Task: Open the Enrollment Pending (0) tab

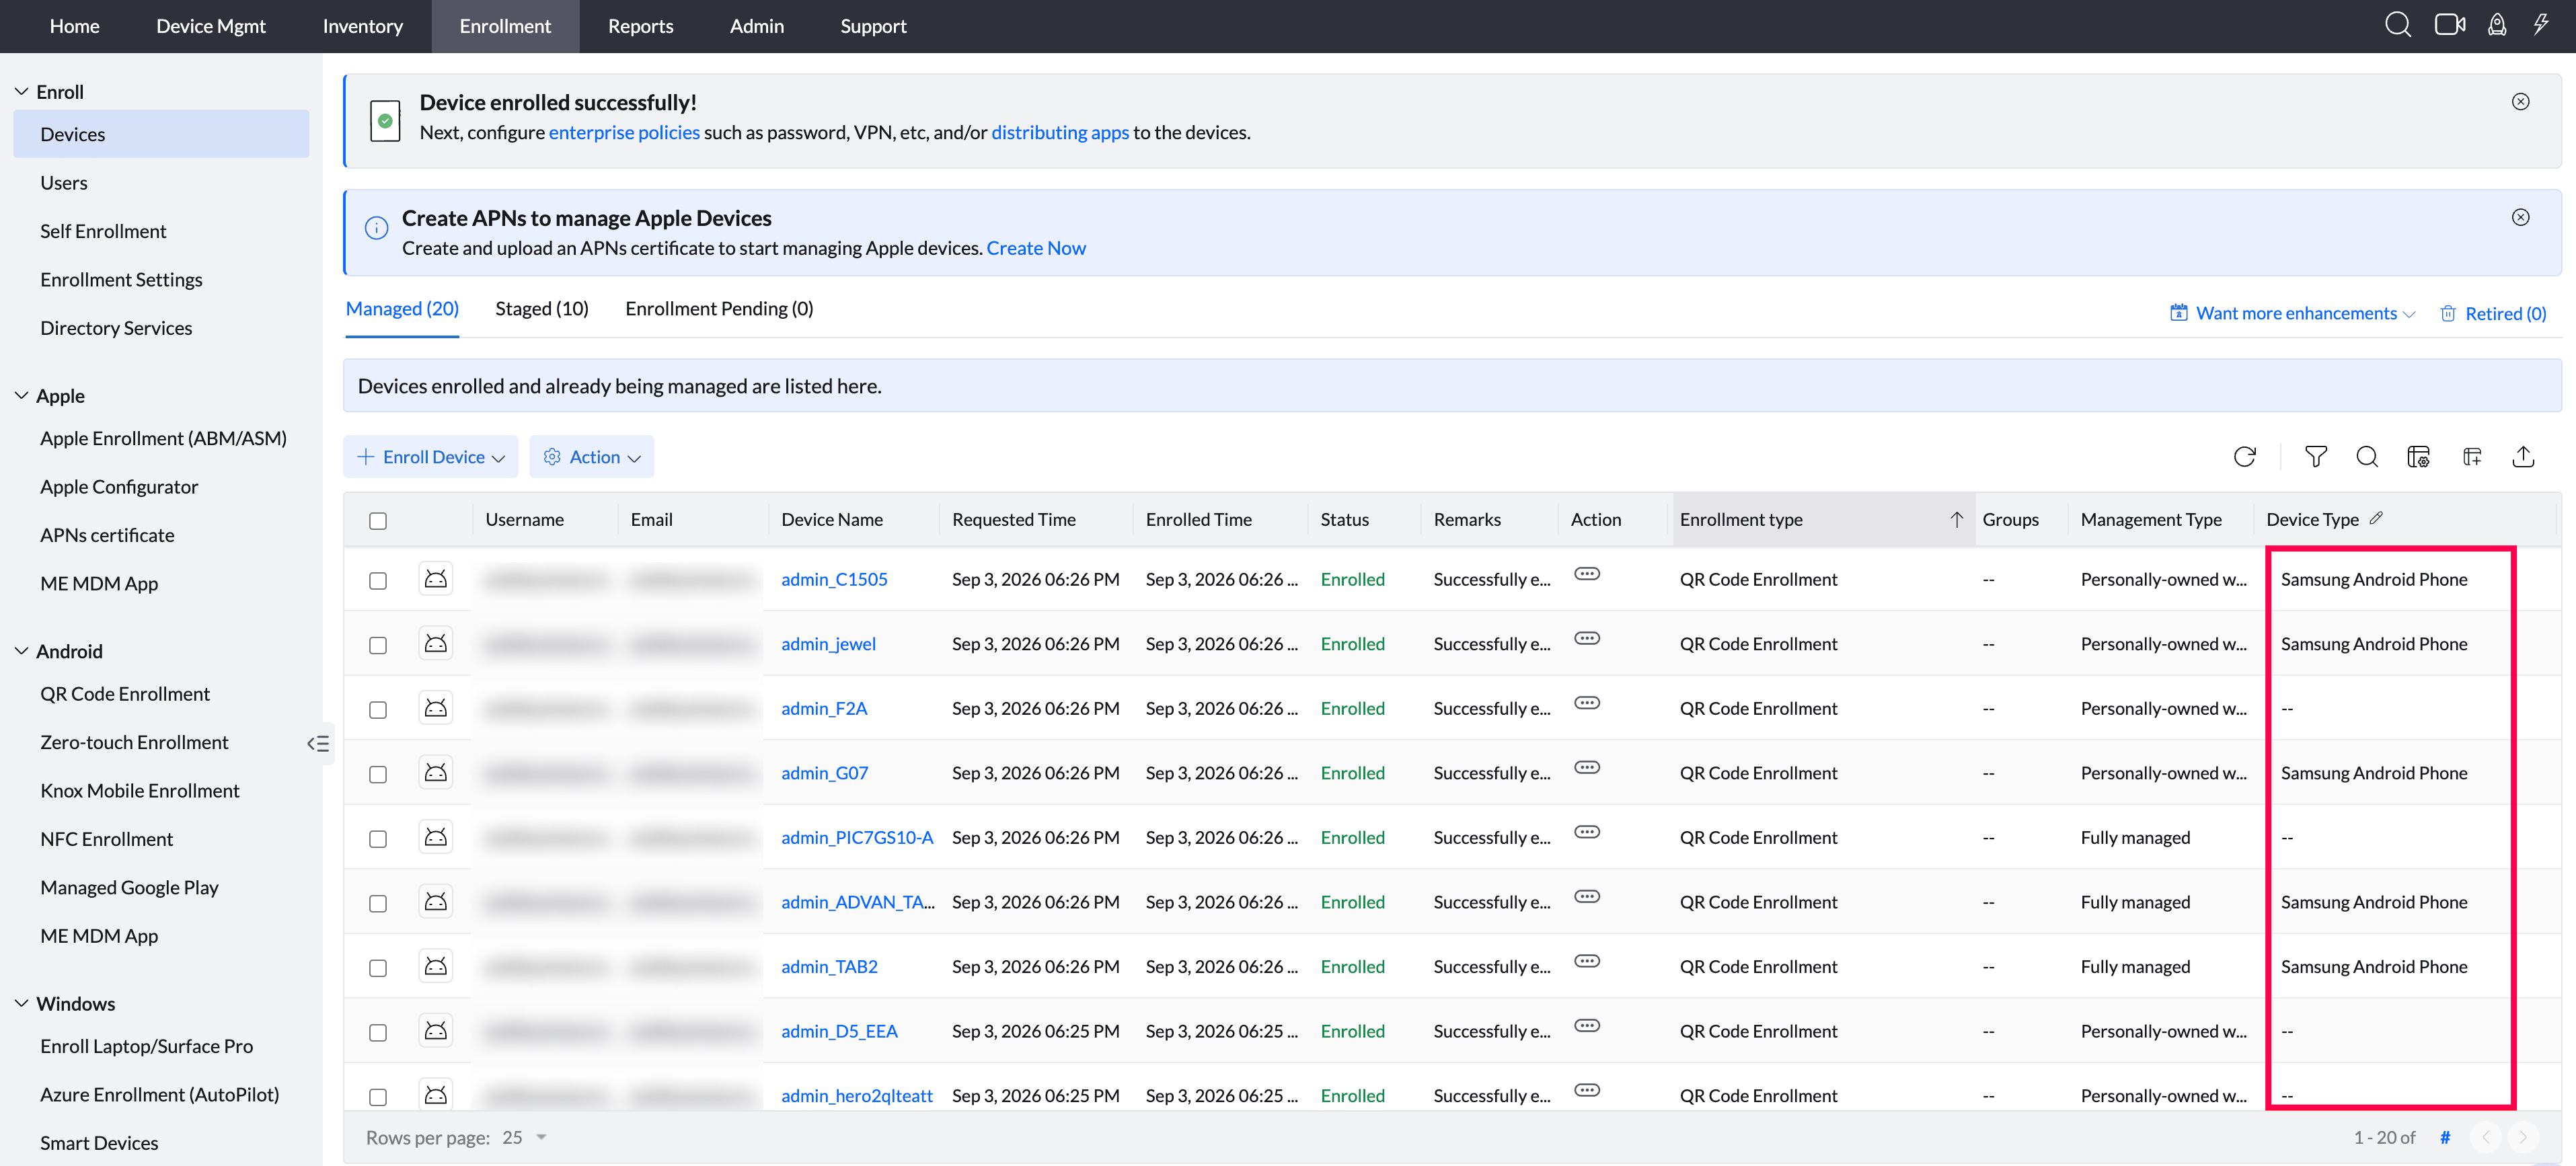Action: (x=719, y=308)
